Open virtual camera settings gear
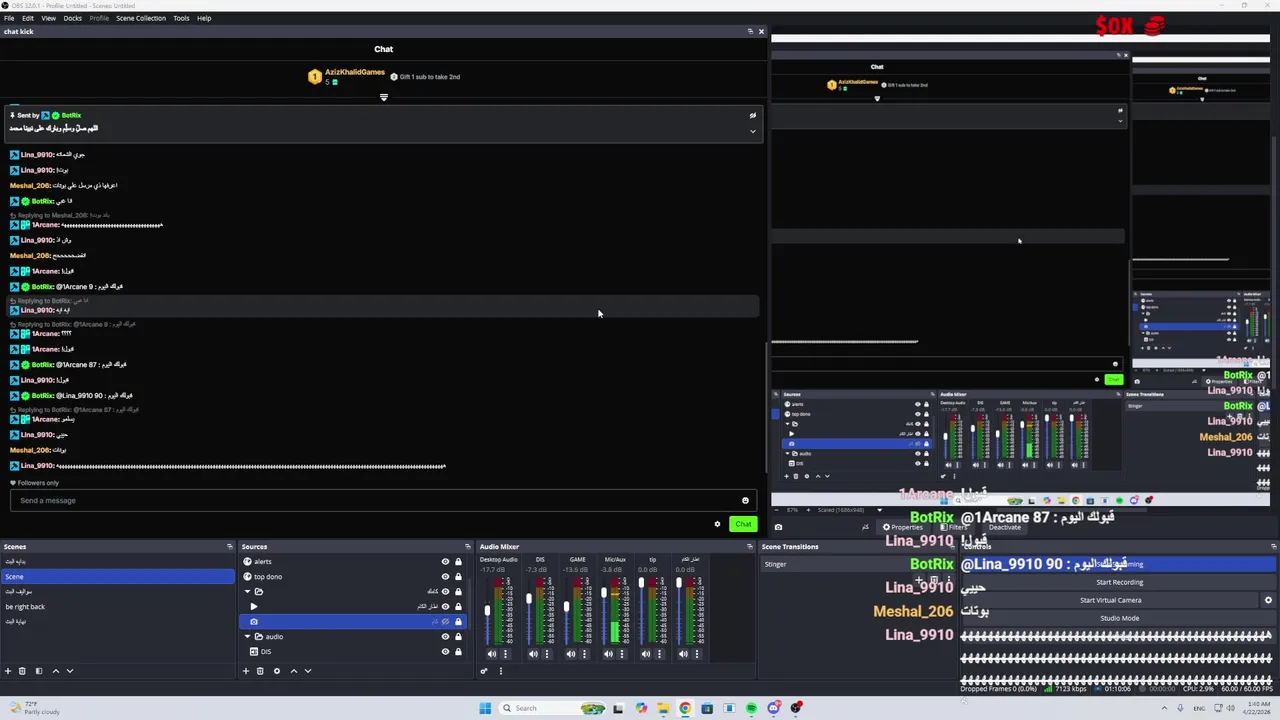This screenshot has height=720, width=1280. pyautogui.click(x=1268, y=600)
